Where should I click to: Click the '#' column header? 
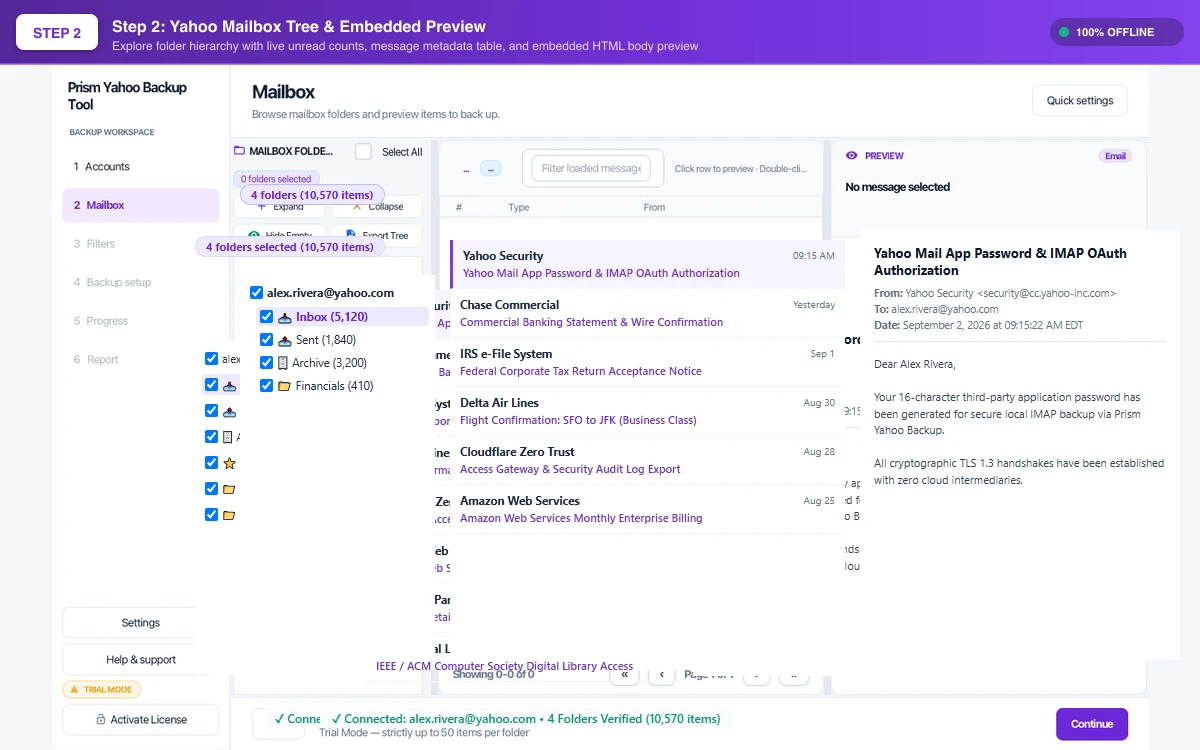tap(459, 207)
